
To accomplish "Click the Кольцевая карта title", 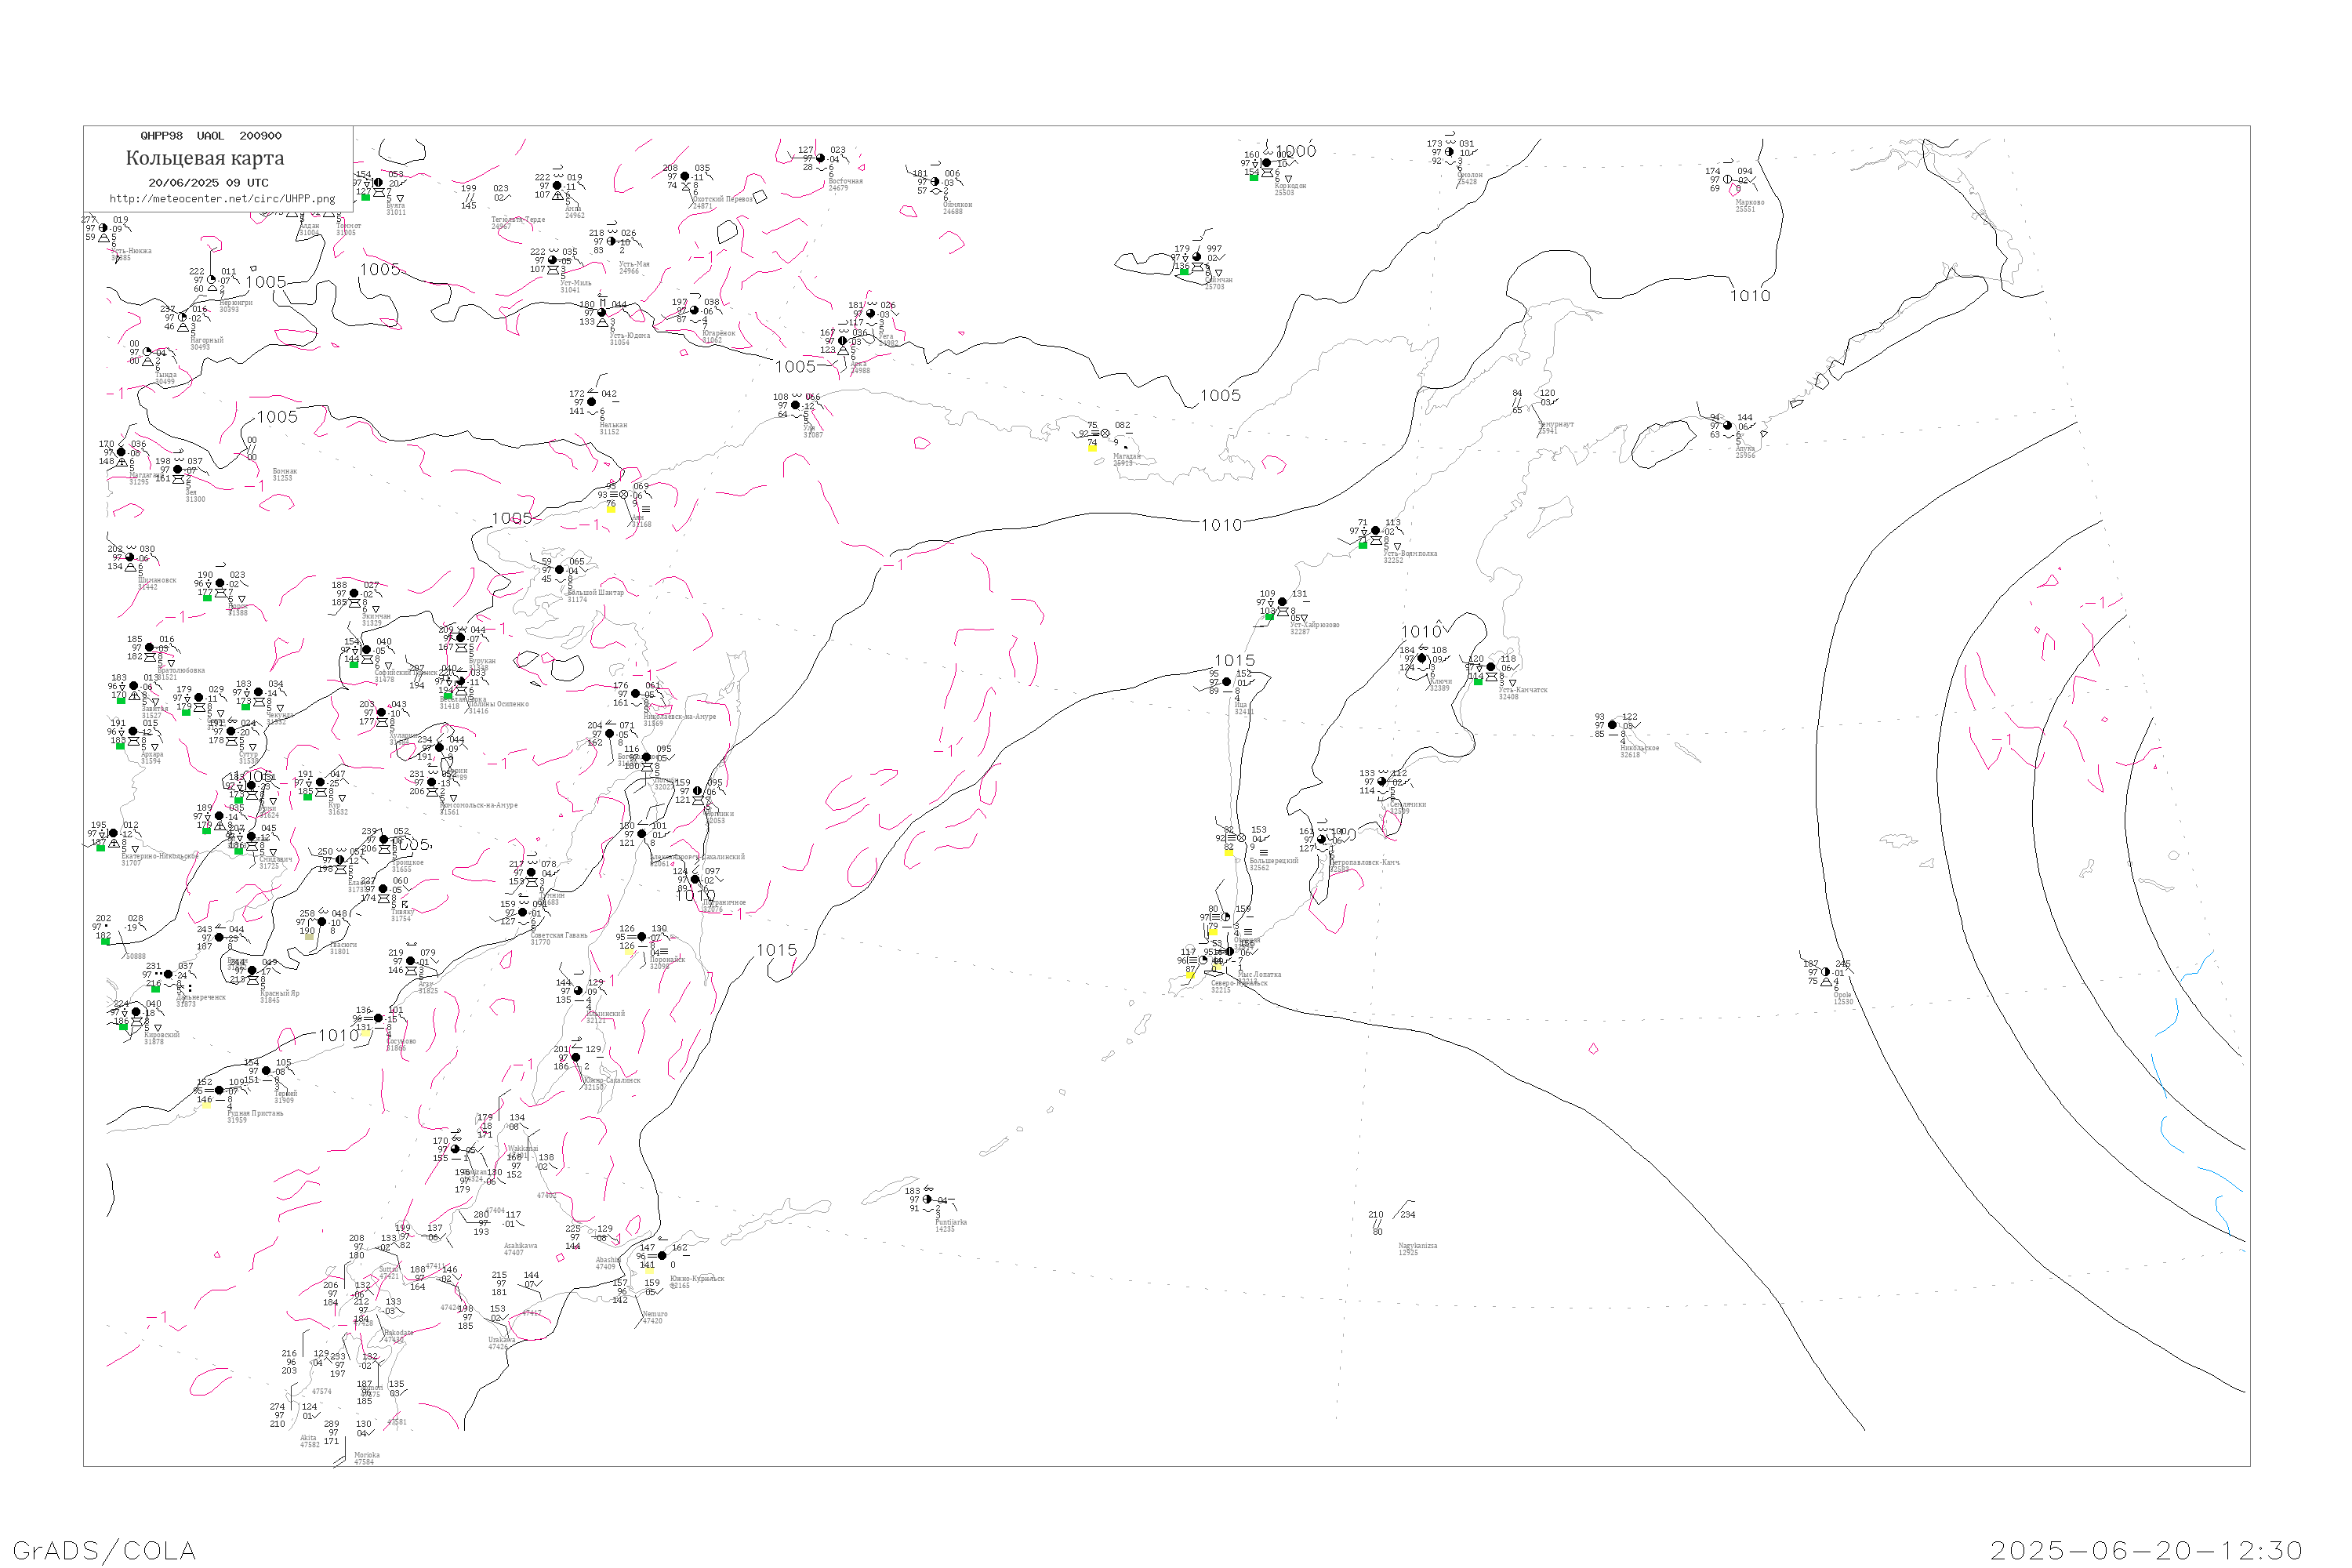I will point(205,158).
